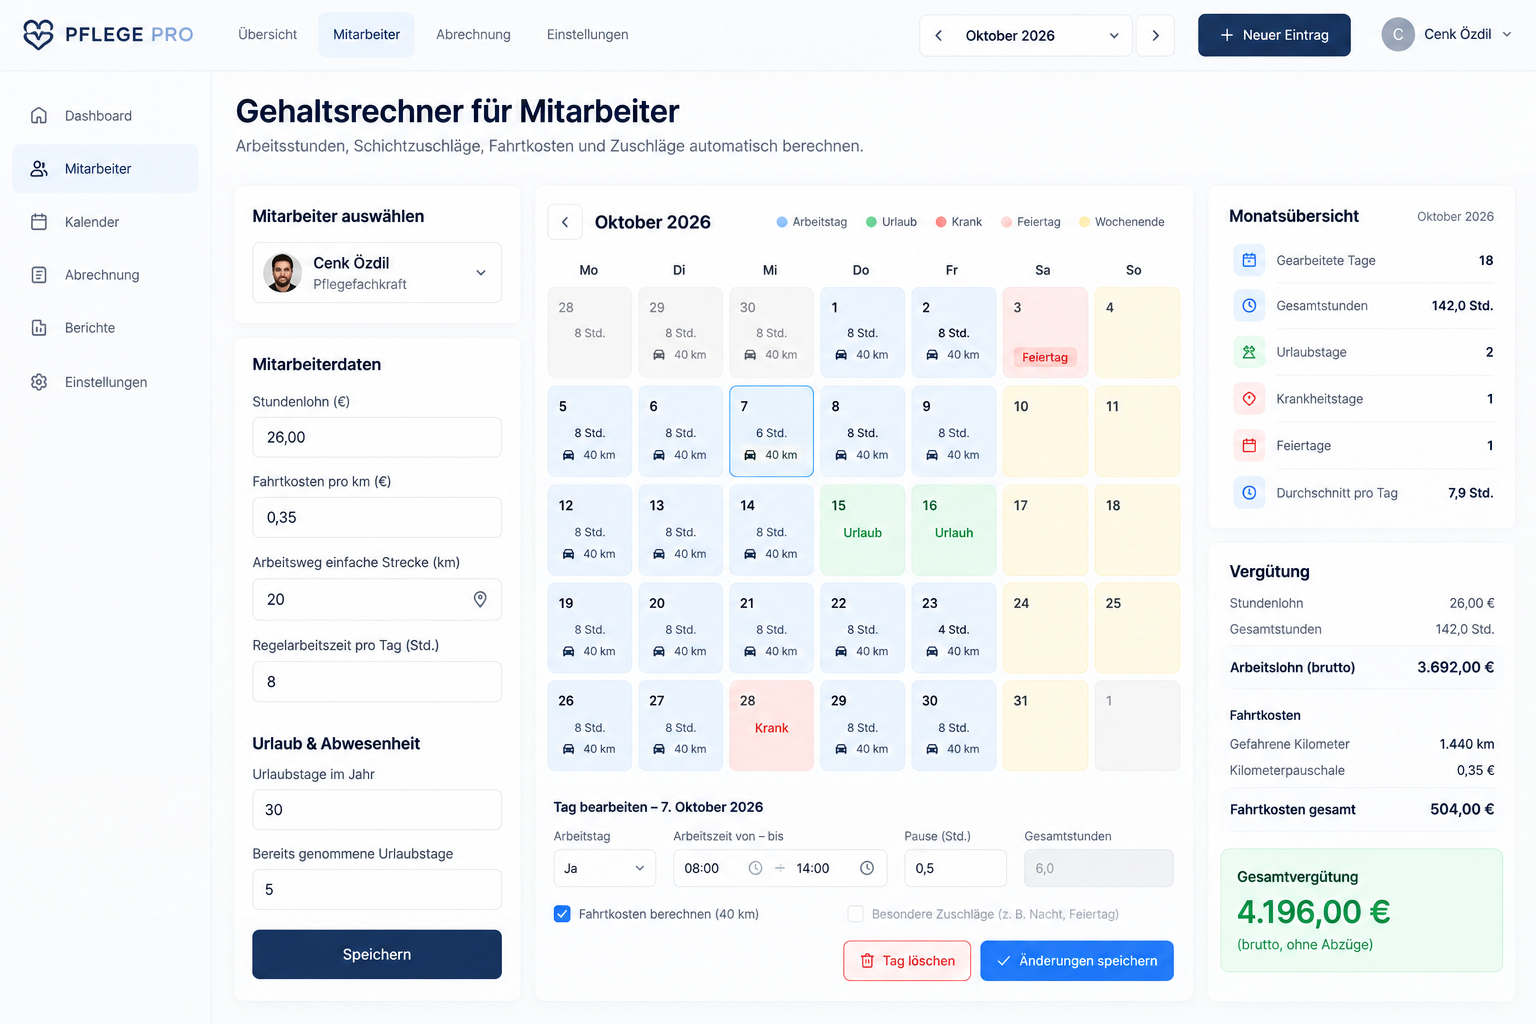This screenshot has height=1024, width=1536.
Task: Click the Gearbeitete Tage calendar icon
Action: pyautogui.click(x=1249, y=260)
